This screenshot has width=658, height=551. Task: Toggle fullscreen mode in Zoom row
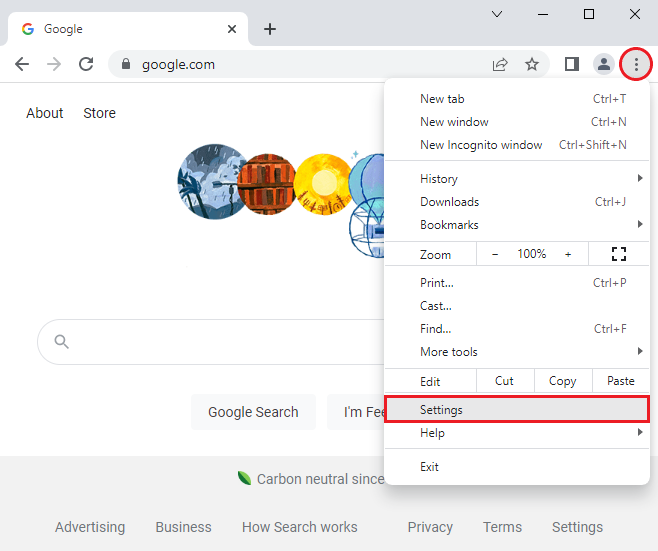pos(619,254)
